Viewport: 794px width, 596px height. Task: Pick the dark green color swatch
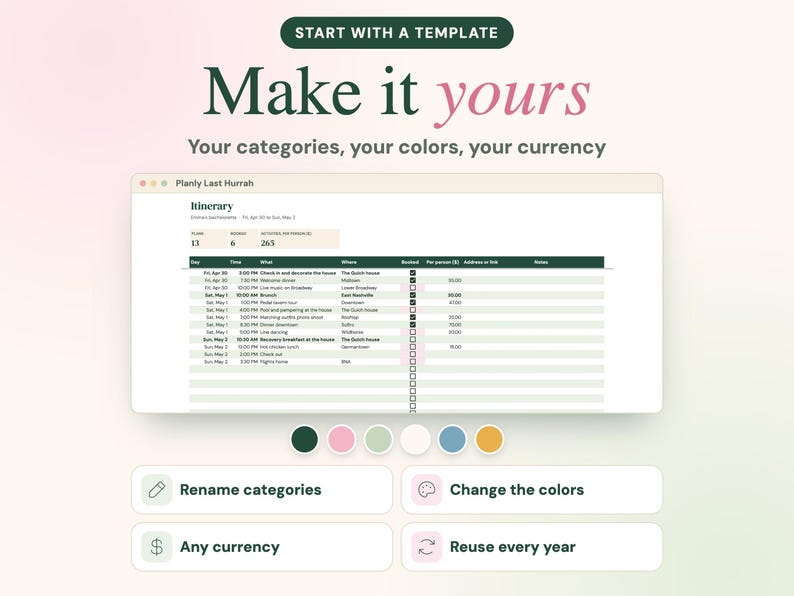pyautogui.click(x=305, y=439)
